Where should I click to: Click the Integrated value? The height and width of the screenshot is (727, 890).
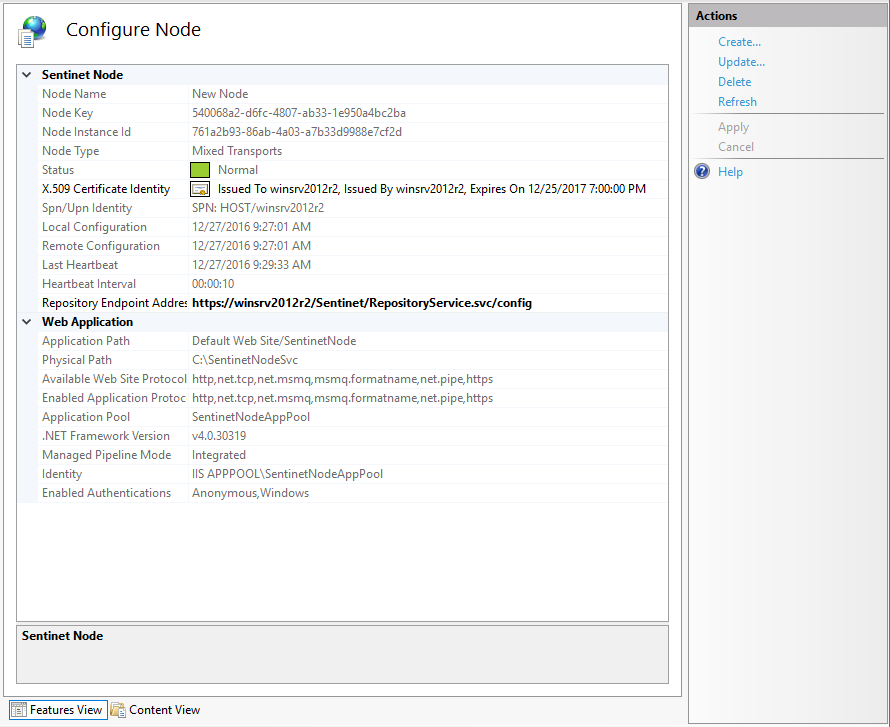219,455
